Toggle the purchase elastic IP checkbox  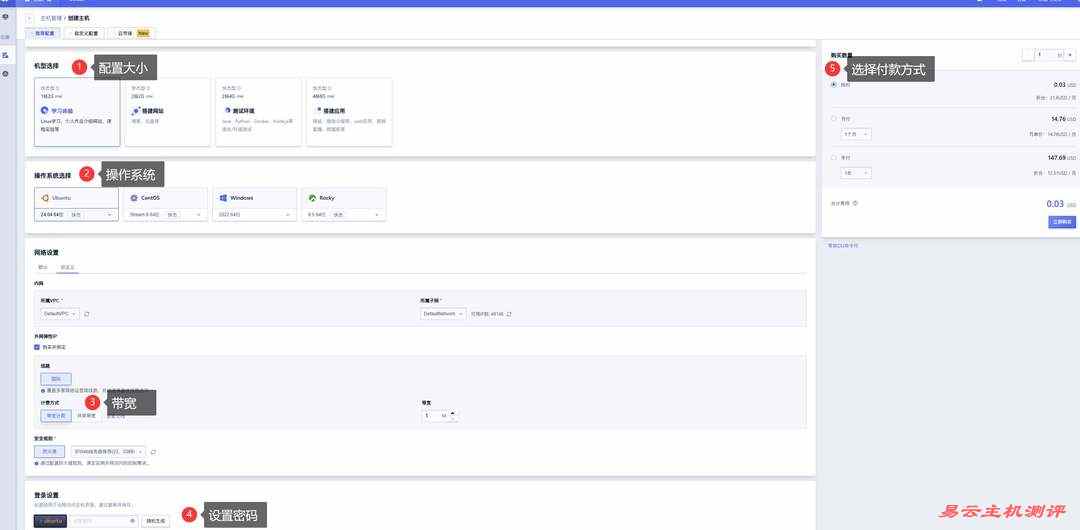coord(37,347)
